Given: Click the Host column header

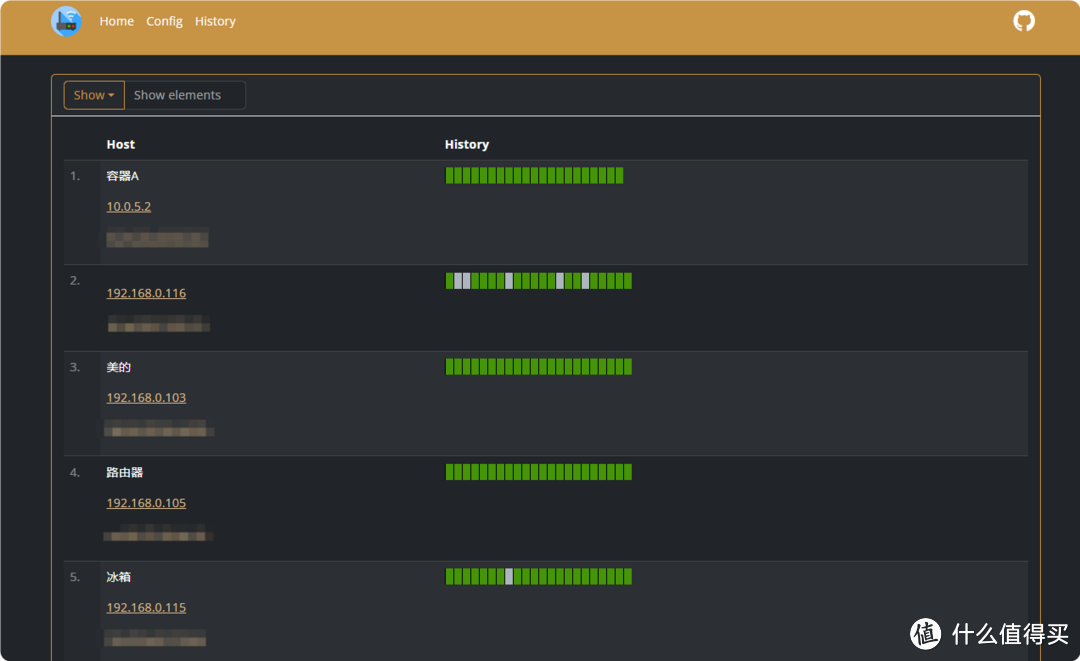Looking at the screenshot, I should click(x=121, y=145).
